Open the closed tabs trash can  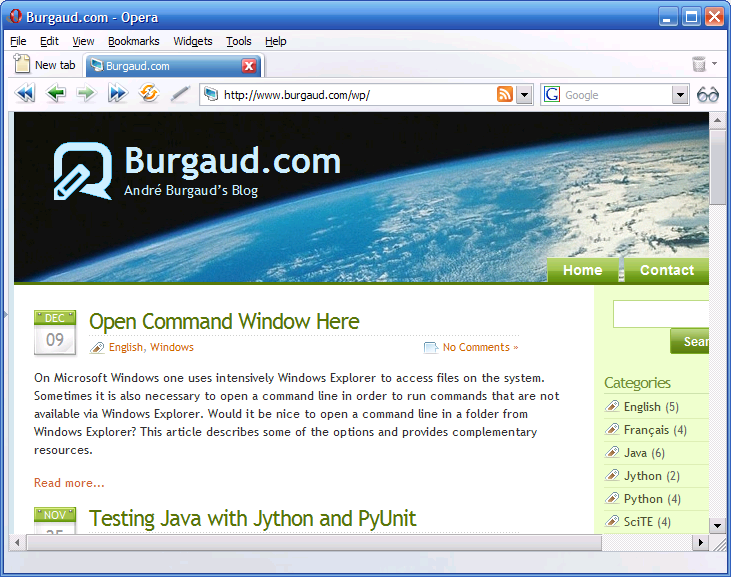[699, 63]
